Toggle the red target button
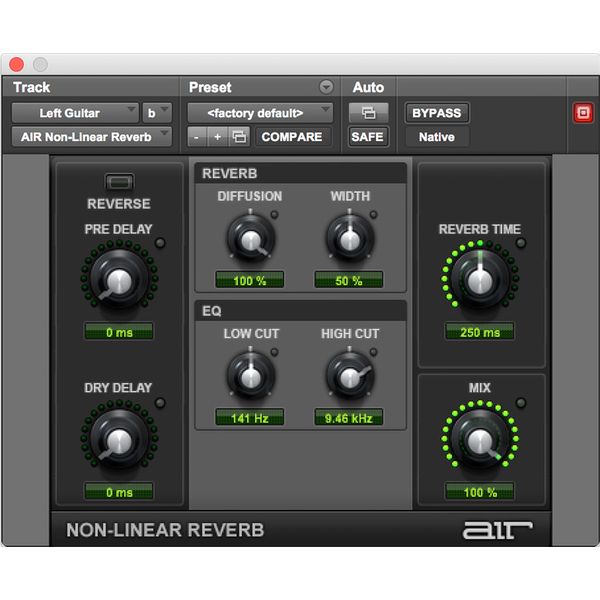The image size is (600, 600). point(583,113)
